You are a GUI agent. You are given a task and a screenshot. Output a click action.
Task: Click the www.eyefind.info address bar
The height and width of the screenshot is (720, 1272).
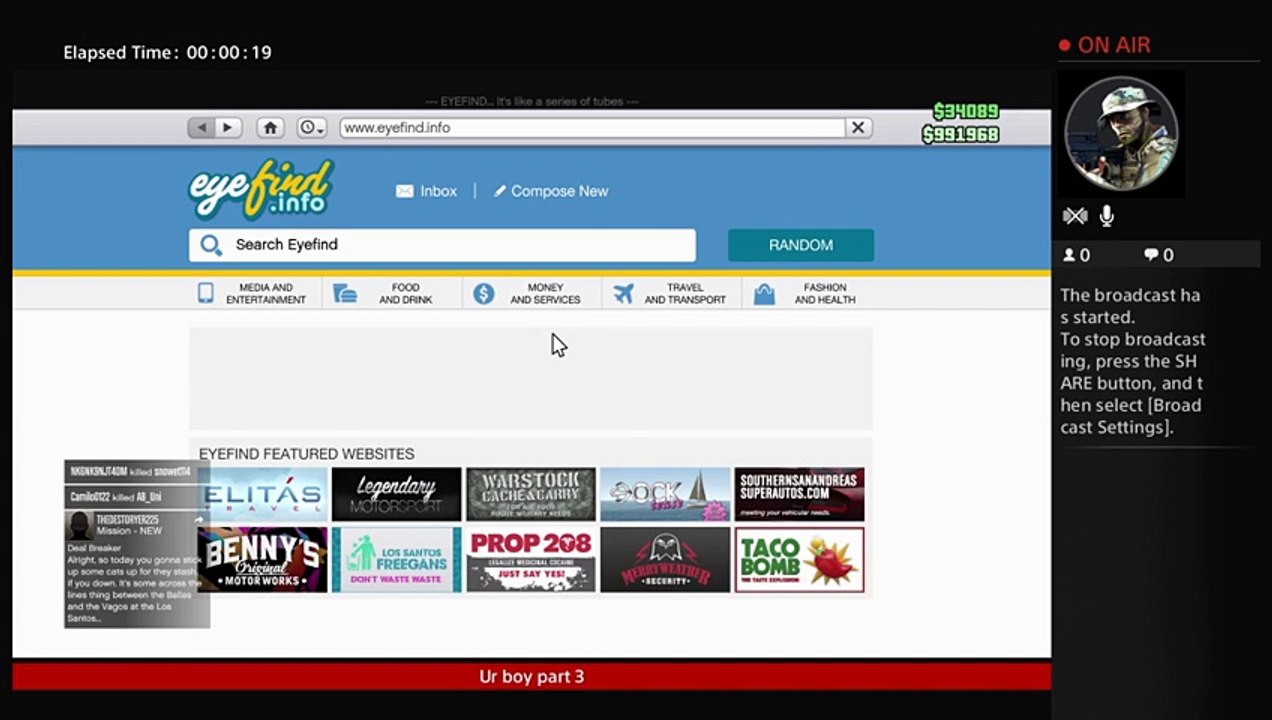coord(592,128)
